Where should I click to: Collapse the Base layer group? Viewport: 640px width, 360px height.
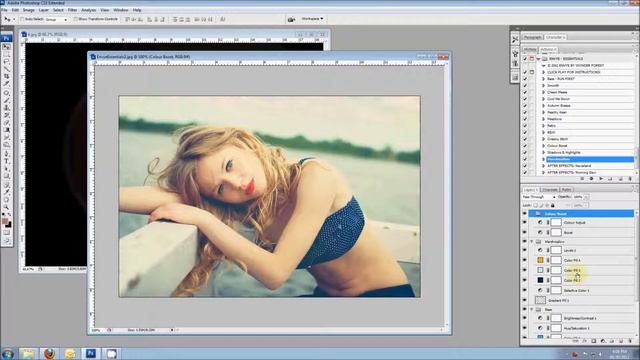[x=531, y=310]
